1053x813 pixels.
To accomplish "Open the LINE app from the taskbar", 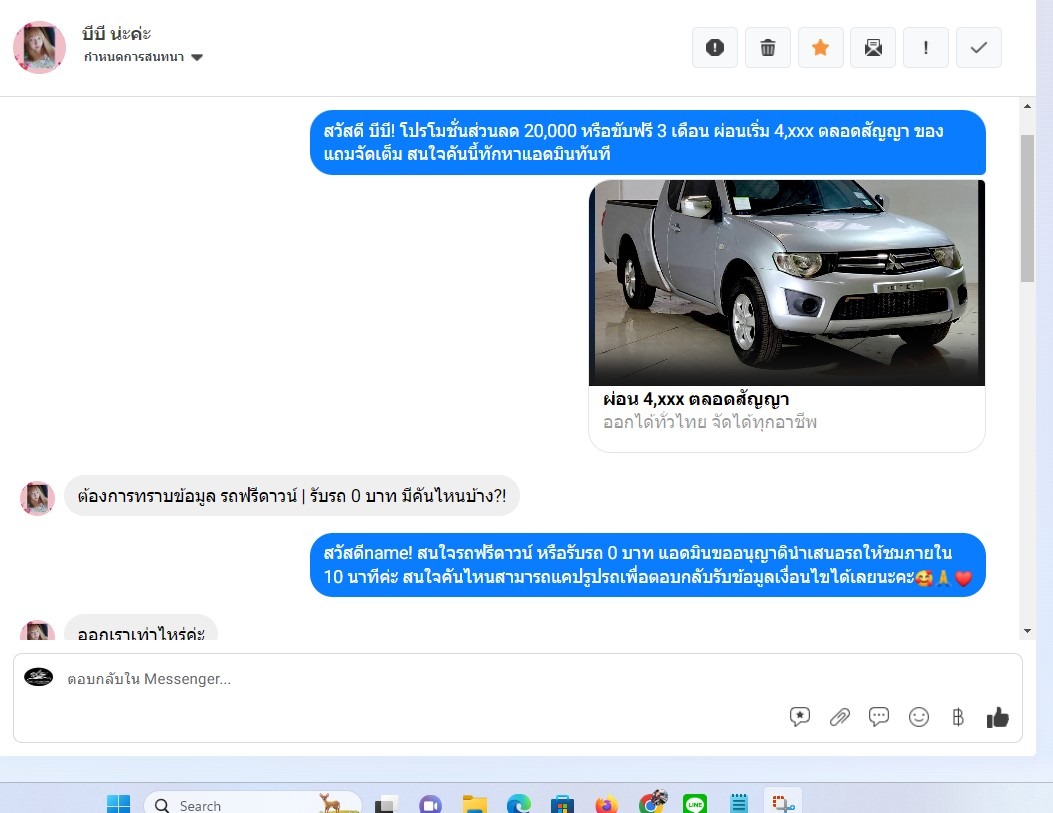I will point(695,804).
